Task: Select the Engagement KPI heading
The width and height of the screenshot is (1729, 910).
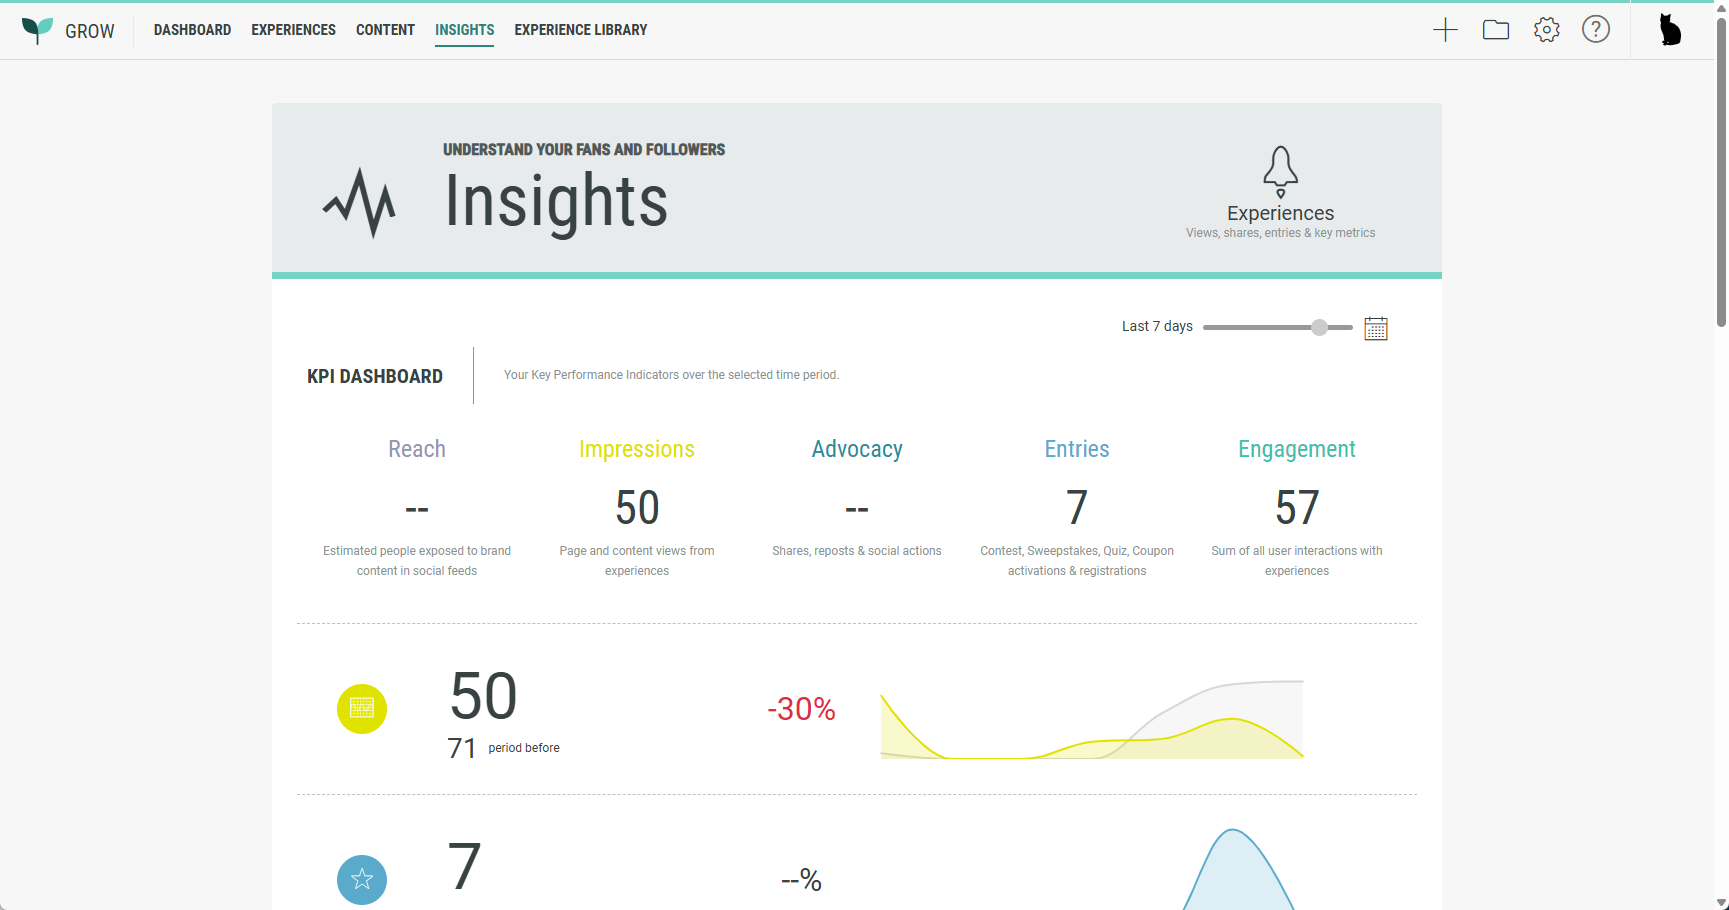Action: tap(1296, 449)
